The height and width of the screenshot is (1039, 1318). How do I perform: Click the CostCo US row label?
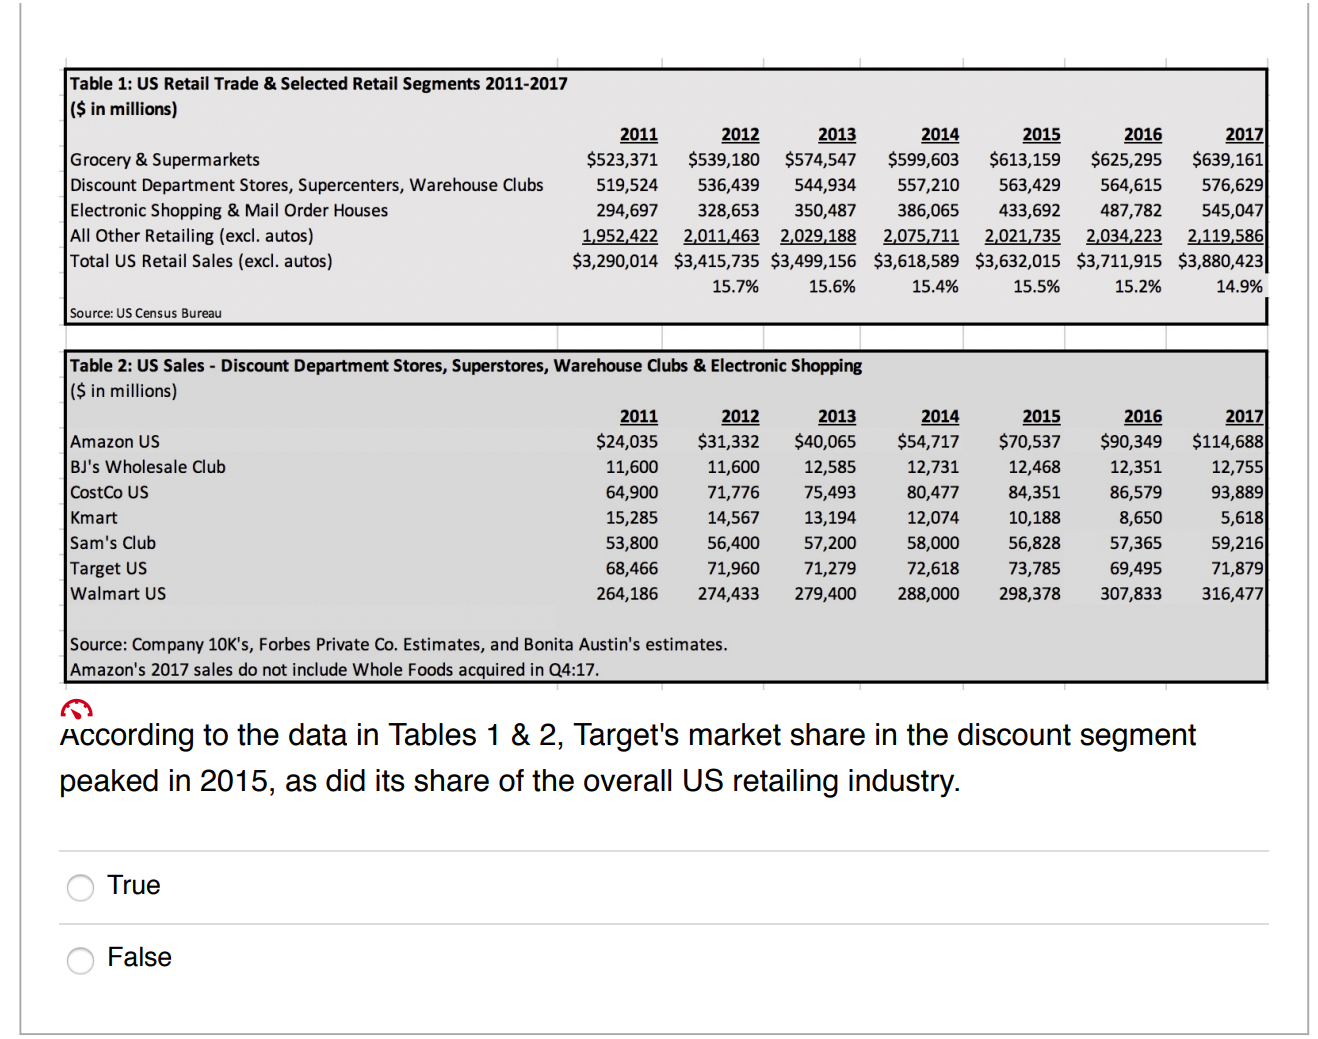tap(109, 492)
